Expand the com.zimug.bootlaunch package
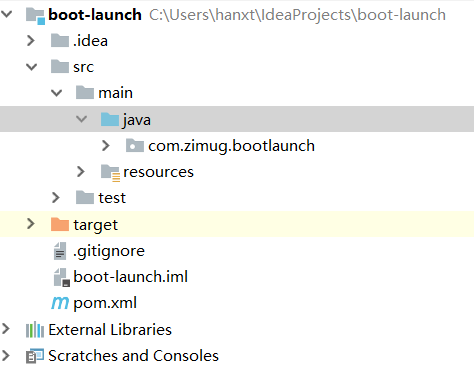This screenshot has height=372, width=474. [106, 146]
